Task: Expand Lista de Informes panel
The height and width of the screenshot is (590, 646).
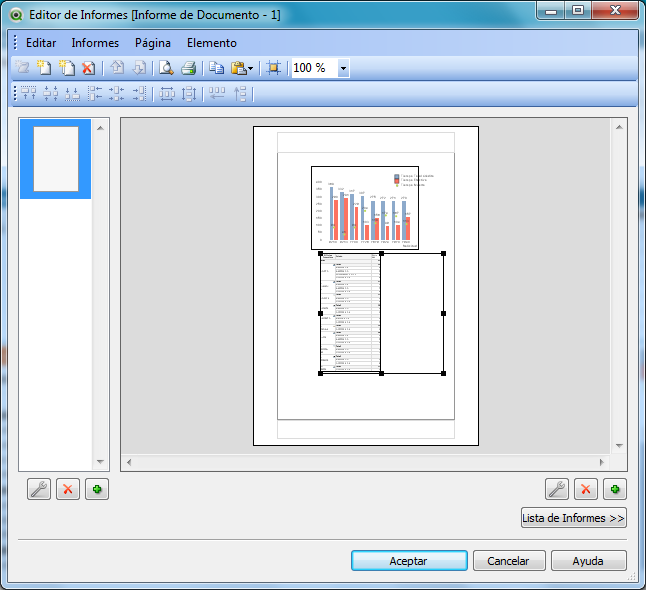Action: coord(573,518)
